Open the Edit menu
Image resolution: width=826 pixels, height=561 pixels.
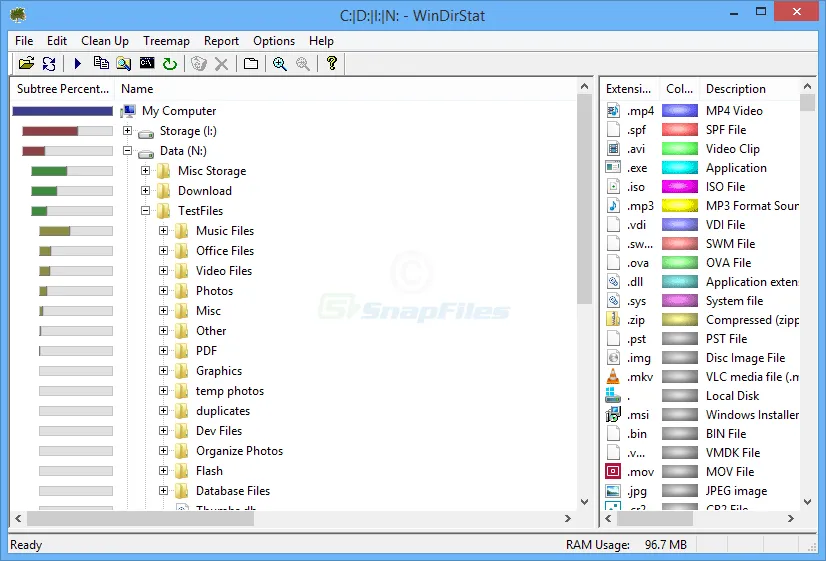point(57,41)
